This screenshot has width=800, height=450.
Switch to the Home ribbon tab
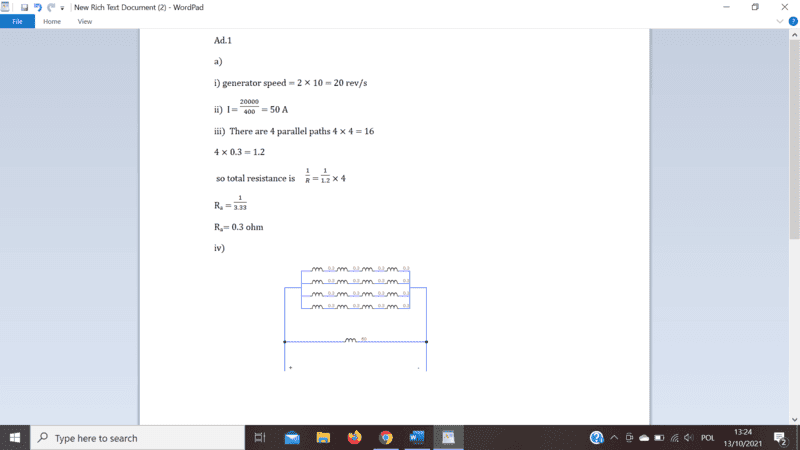point(52,21)
